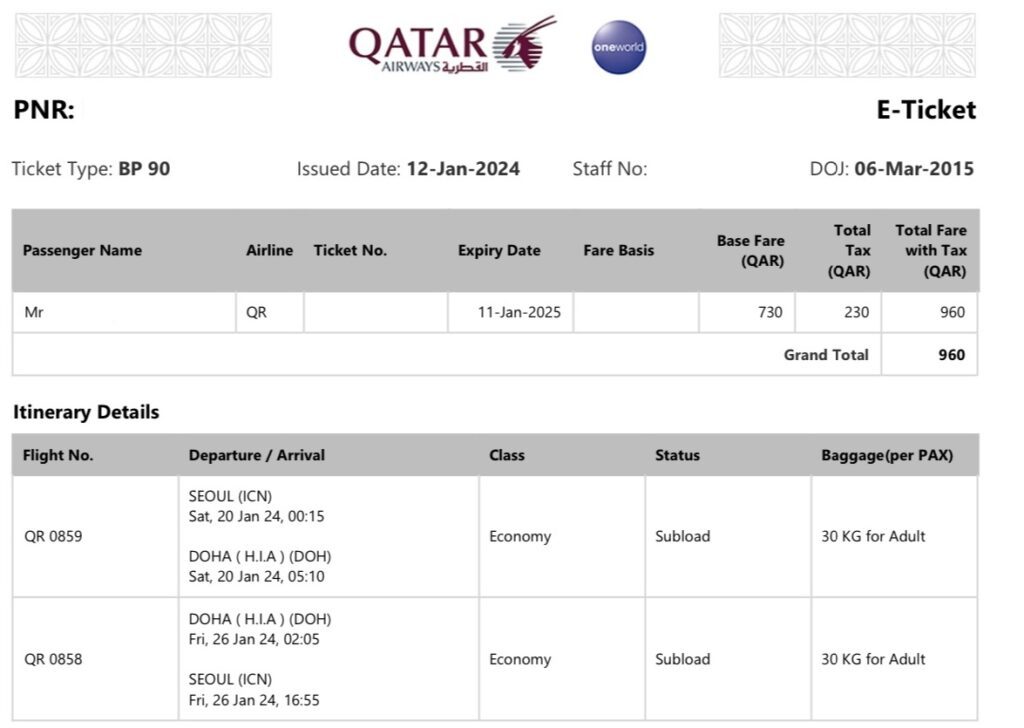The width and height of the screenshot is (1024, 728).
Task: Click the Baggage(per PAX) column header
Action: coord(887,456)
